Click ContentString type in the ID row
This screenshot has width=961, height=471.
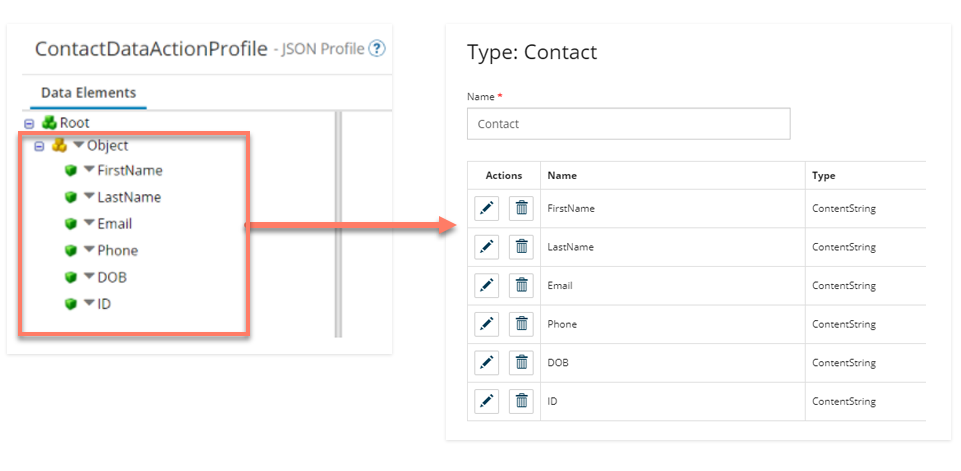click(844, 402)
